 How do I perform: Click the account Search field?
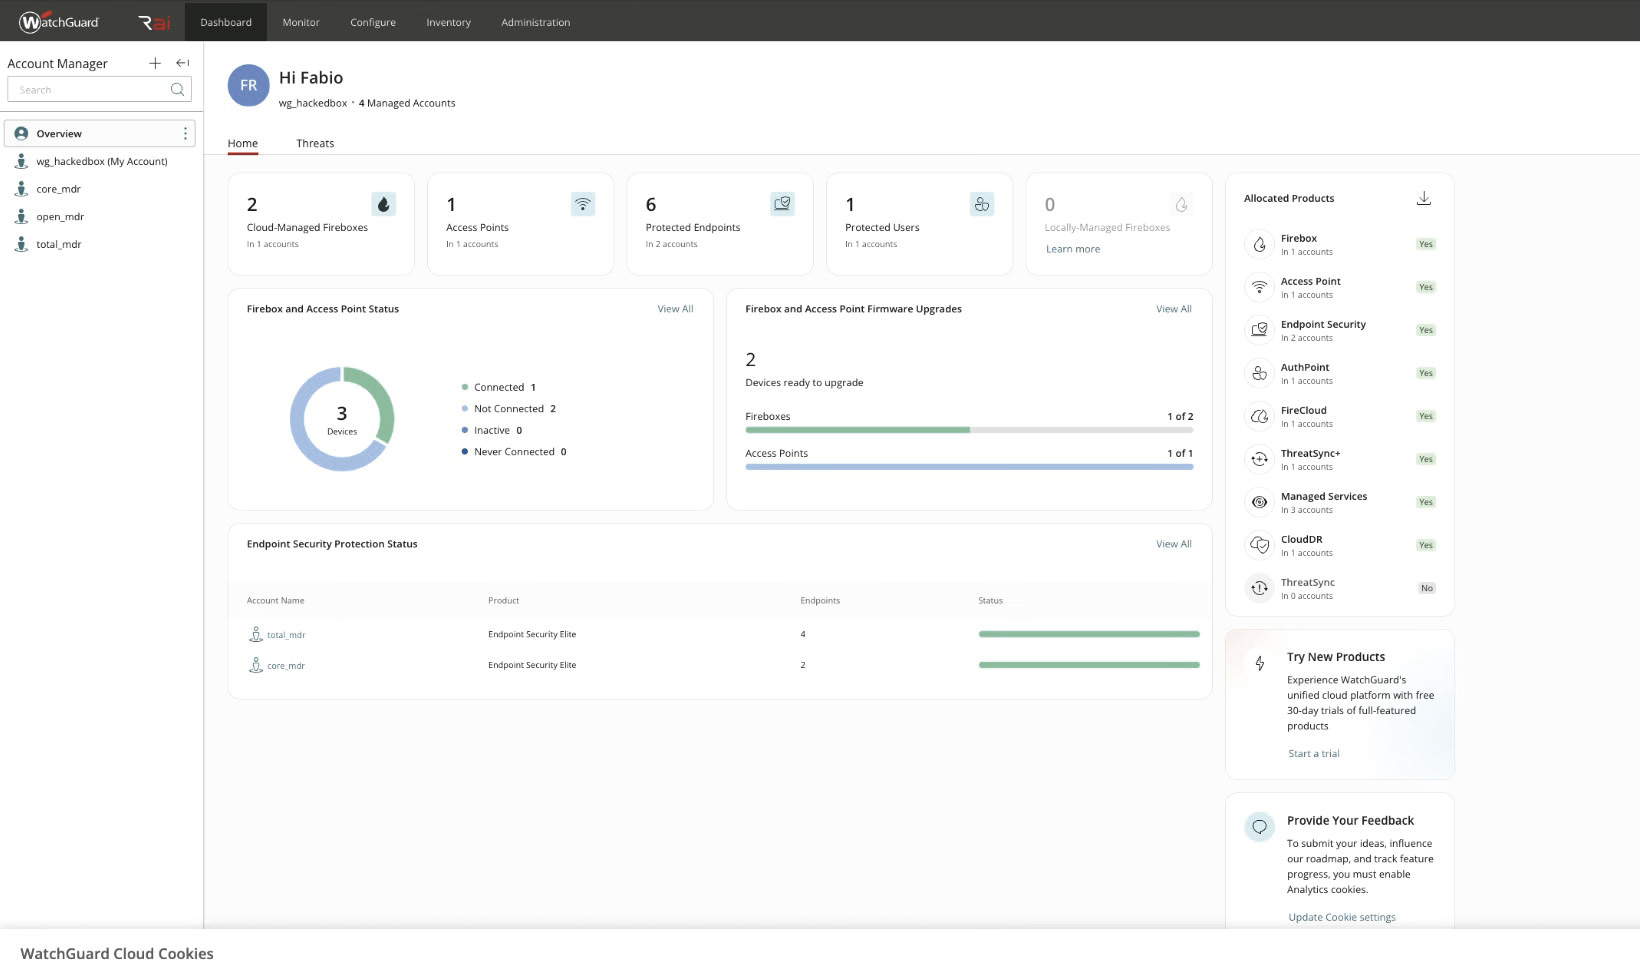point(99,90)
